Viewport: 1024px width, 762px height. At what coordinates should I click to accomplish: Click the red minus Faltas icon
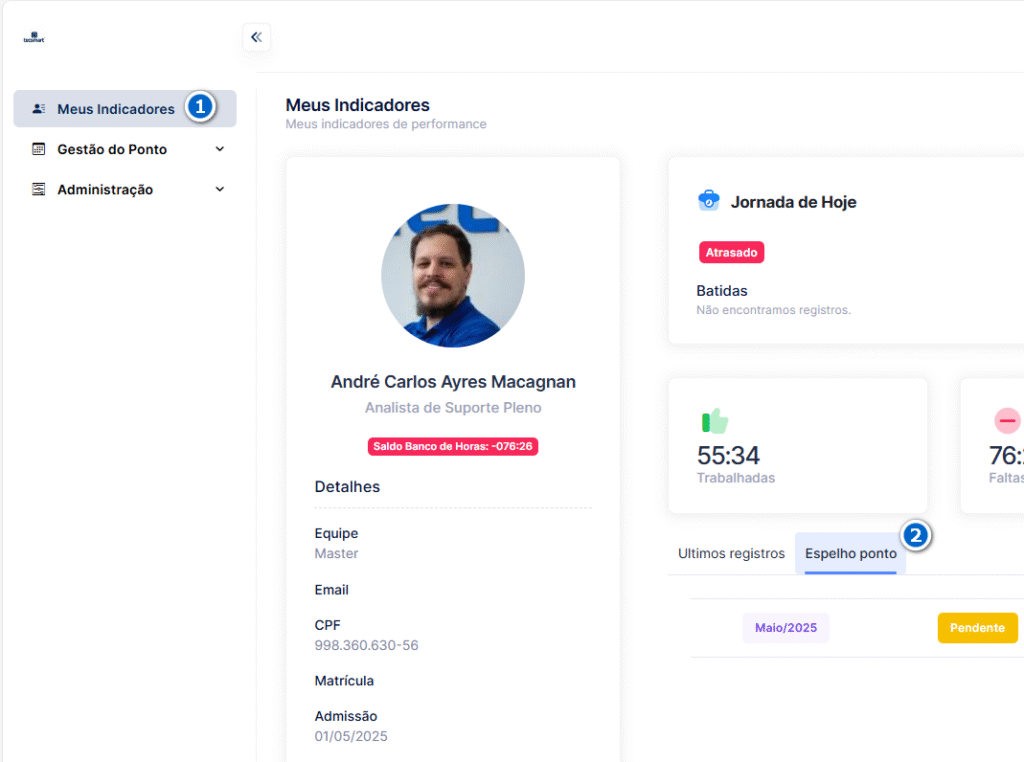1007,421
